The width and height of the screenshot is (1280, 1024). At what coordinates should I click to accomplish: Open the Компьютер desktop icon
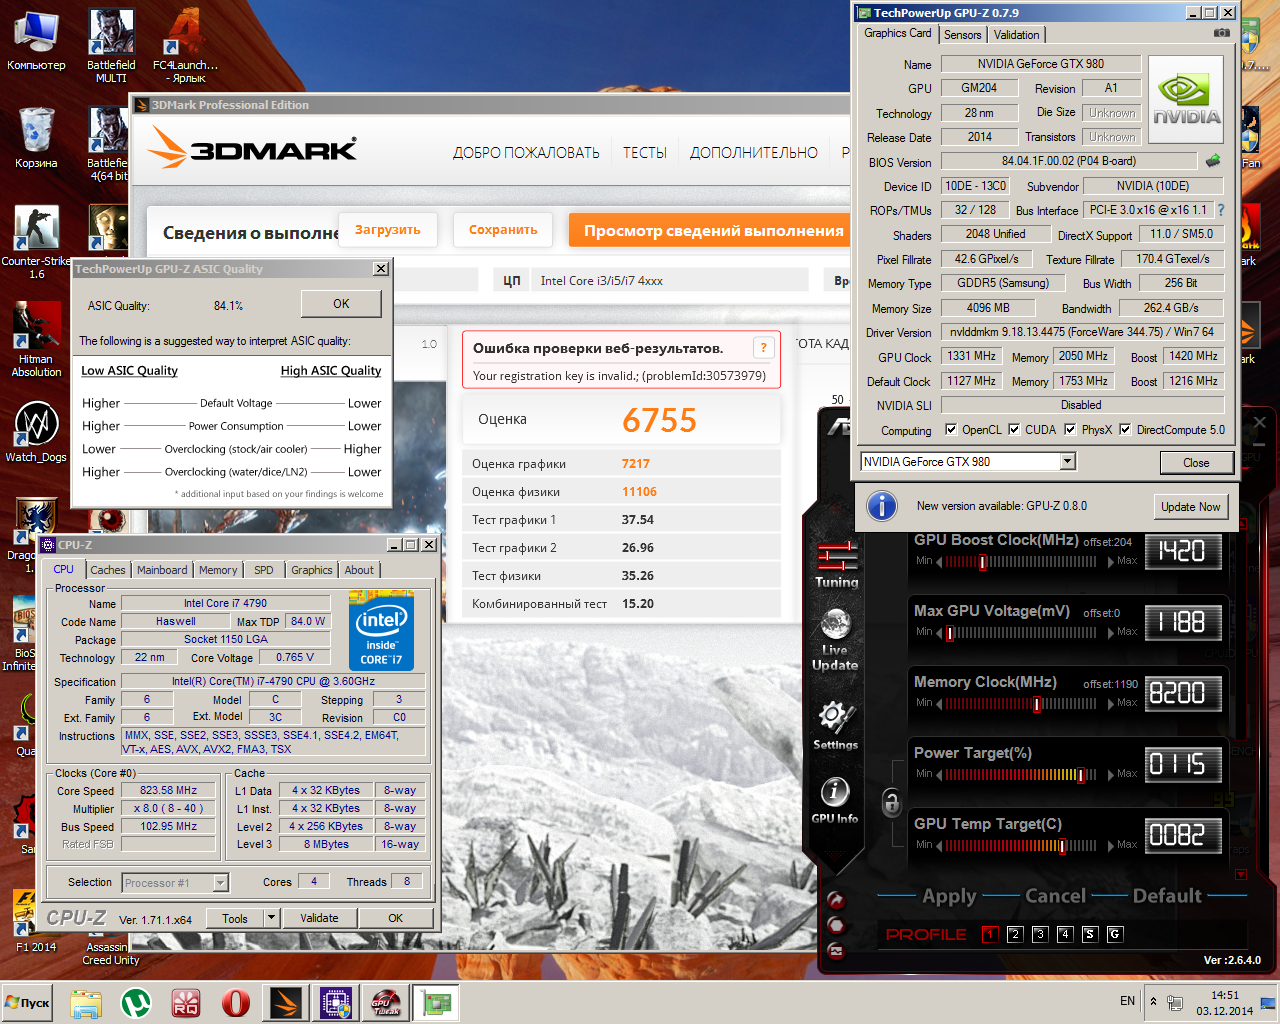(x=36, y=41)
